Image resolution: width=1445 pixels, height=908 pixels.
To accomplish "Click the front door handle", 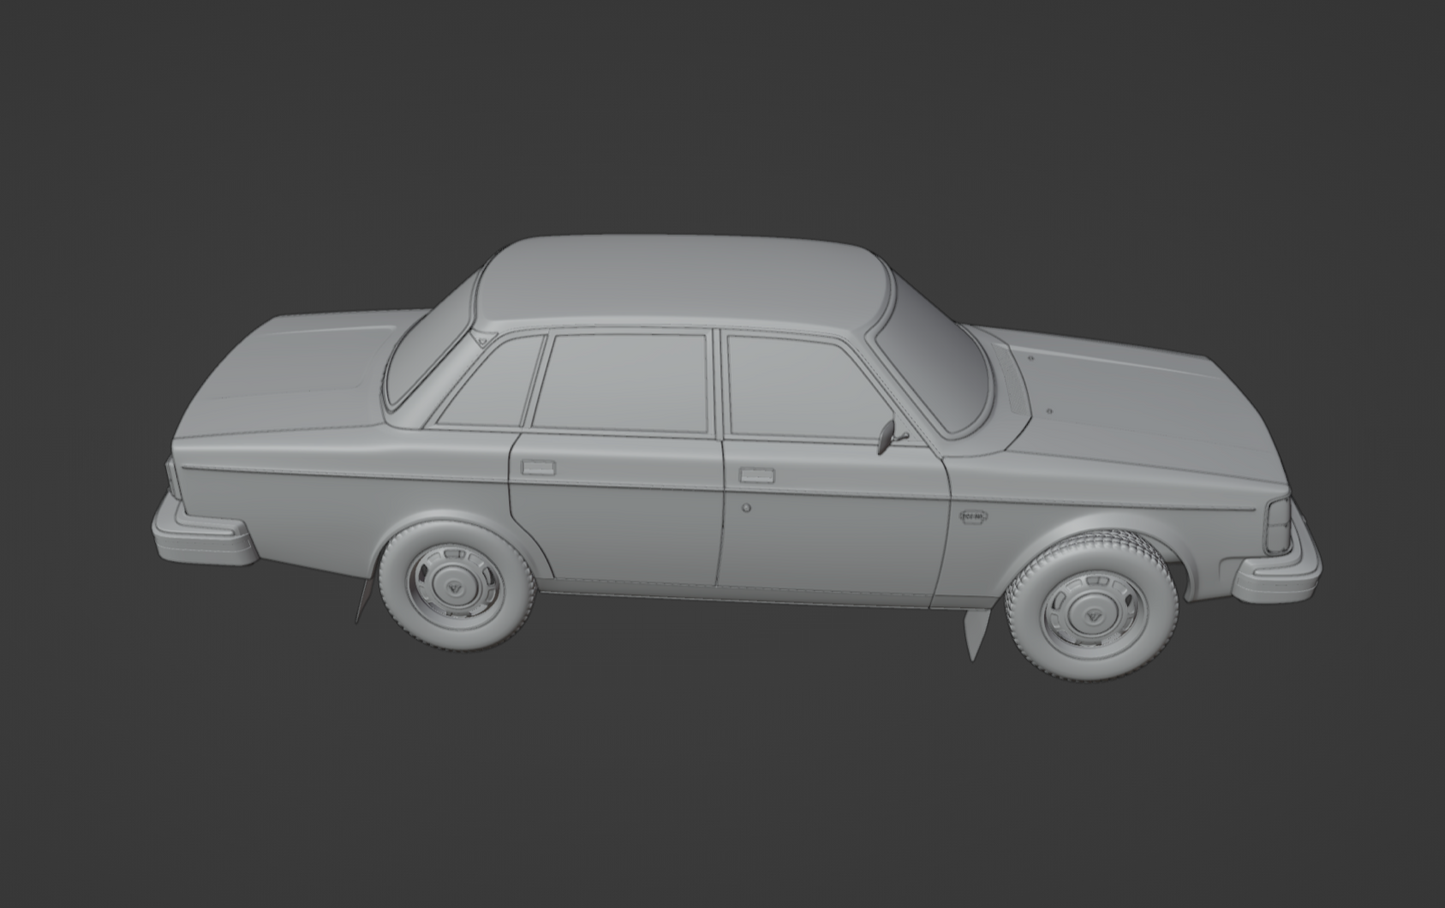I will [x=757, y=475].
